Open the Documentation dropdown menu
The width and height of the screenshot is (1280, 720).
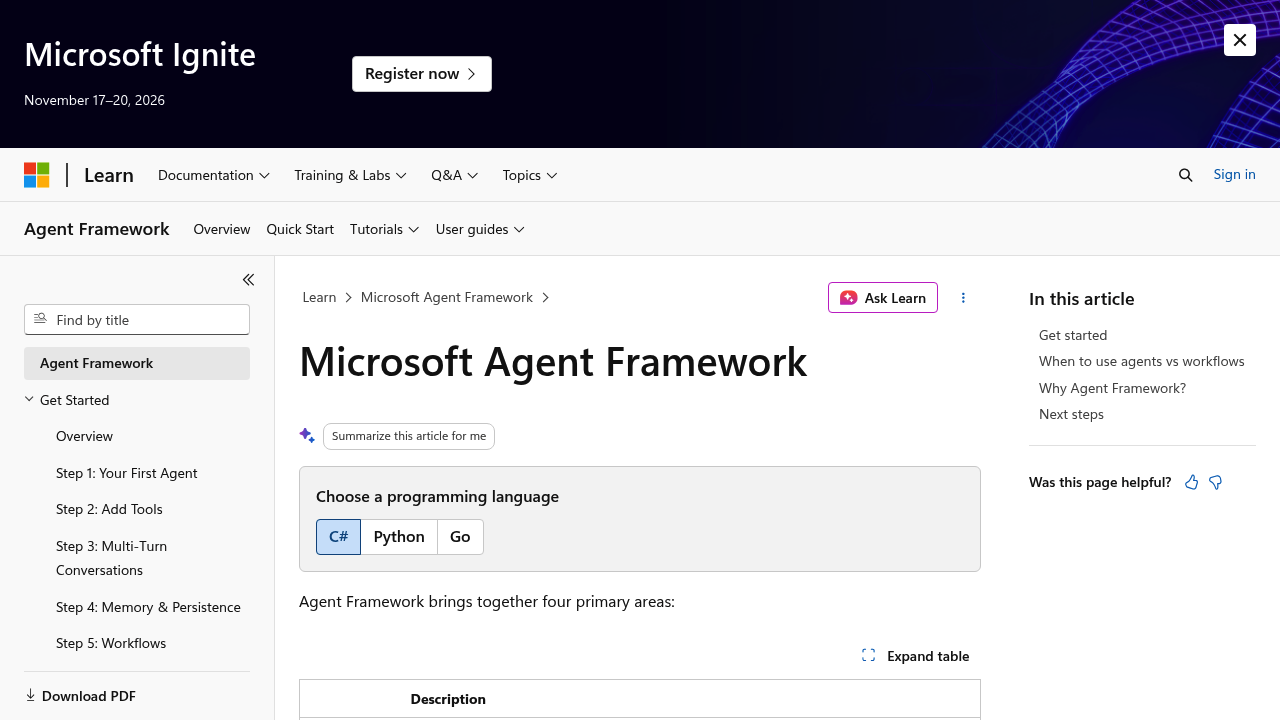tap(214, 175)
